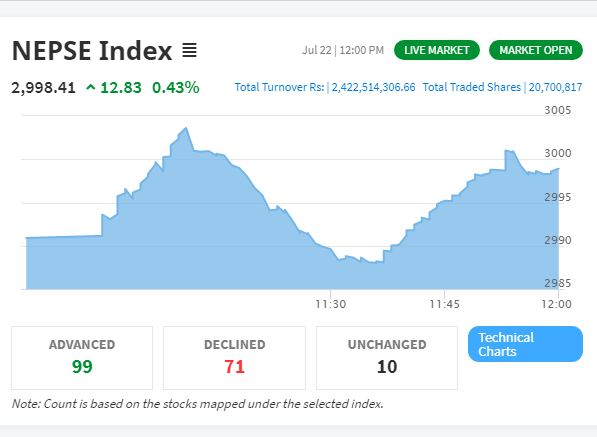Click the NEPSE Index title
Screen dimensions: 597x437
click(x=92, y=50)
